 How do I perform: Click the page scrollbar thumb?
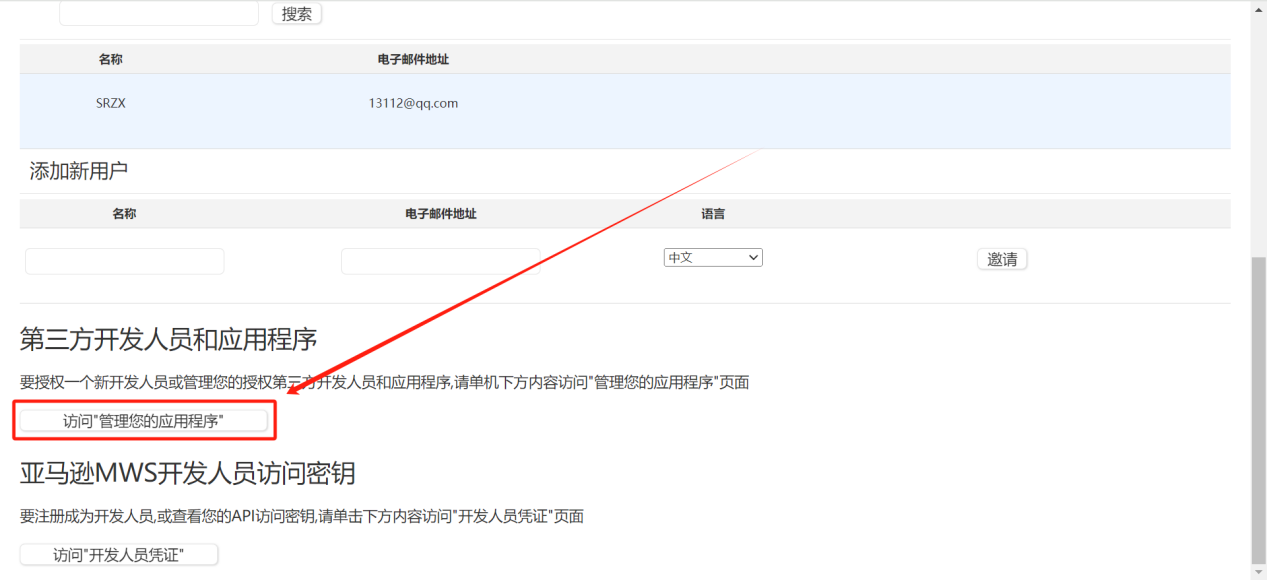point(1258,410)
